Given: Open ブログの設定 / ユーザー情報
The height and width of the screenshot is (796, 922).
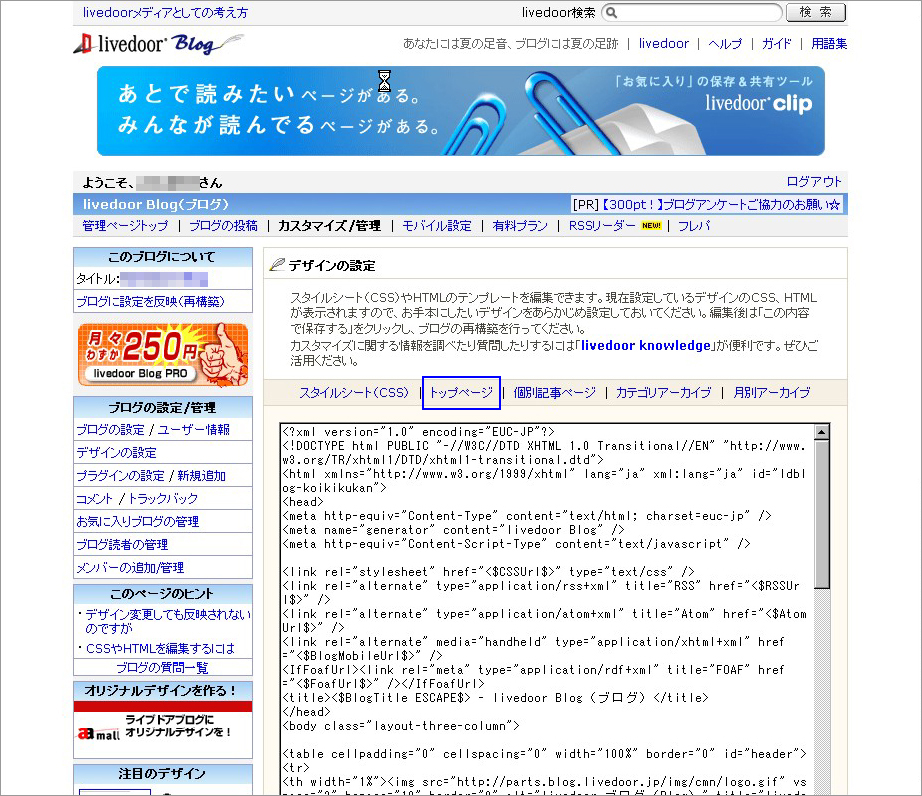Looking at the screenshot, I should (153, 430).
